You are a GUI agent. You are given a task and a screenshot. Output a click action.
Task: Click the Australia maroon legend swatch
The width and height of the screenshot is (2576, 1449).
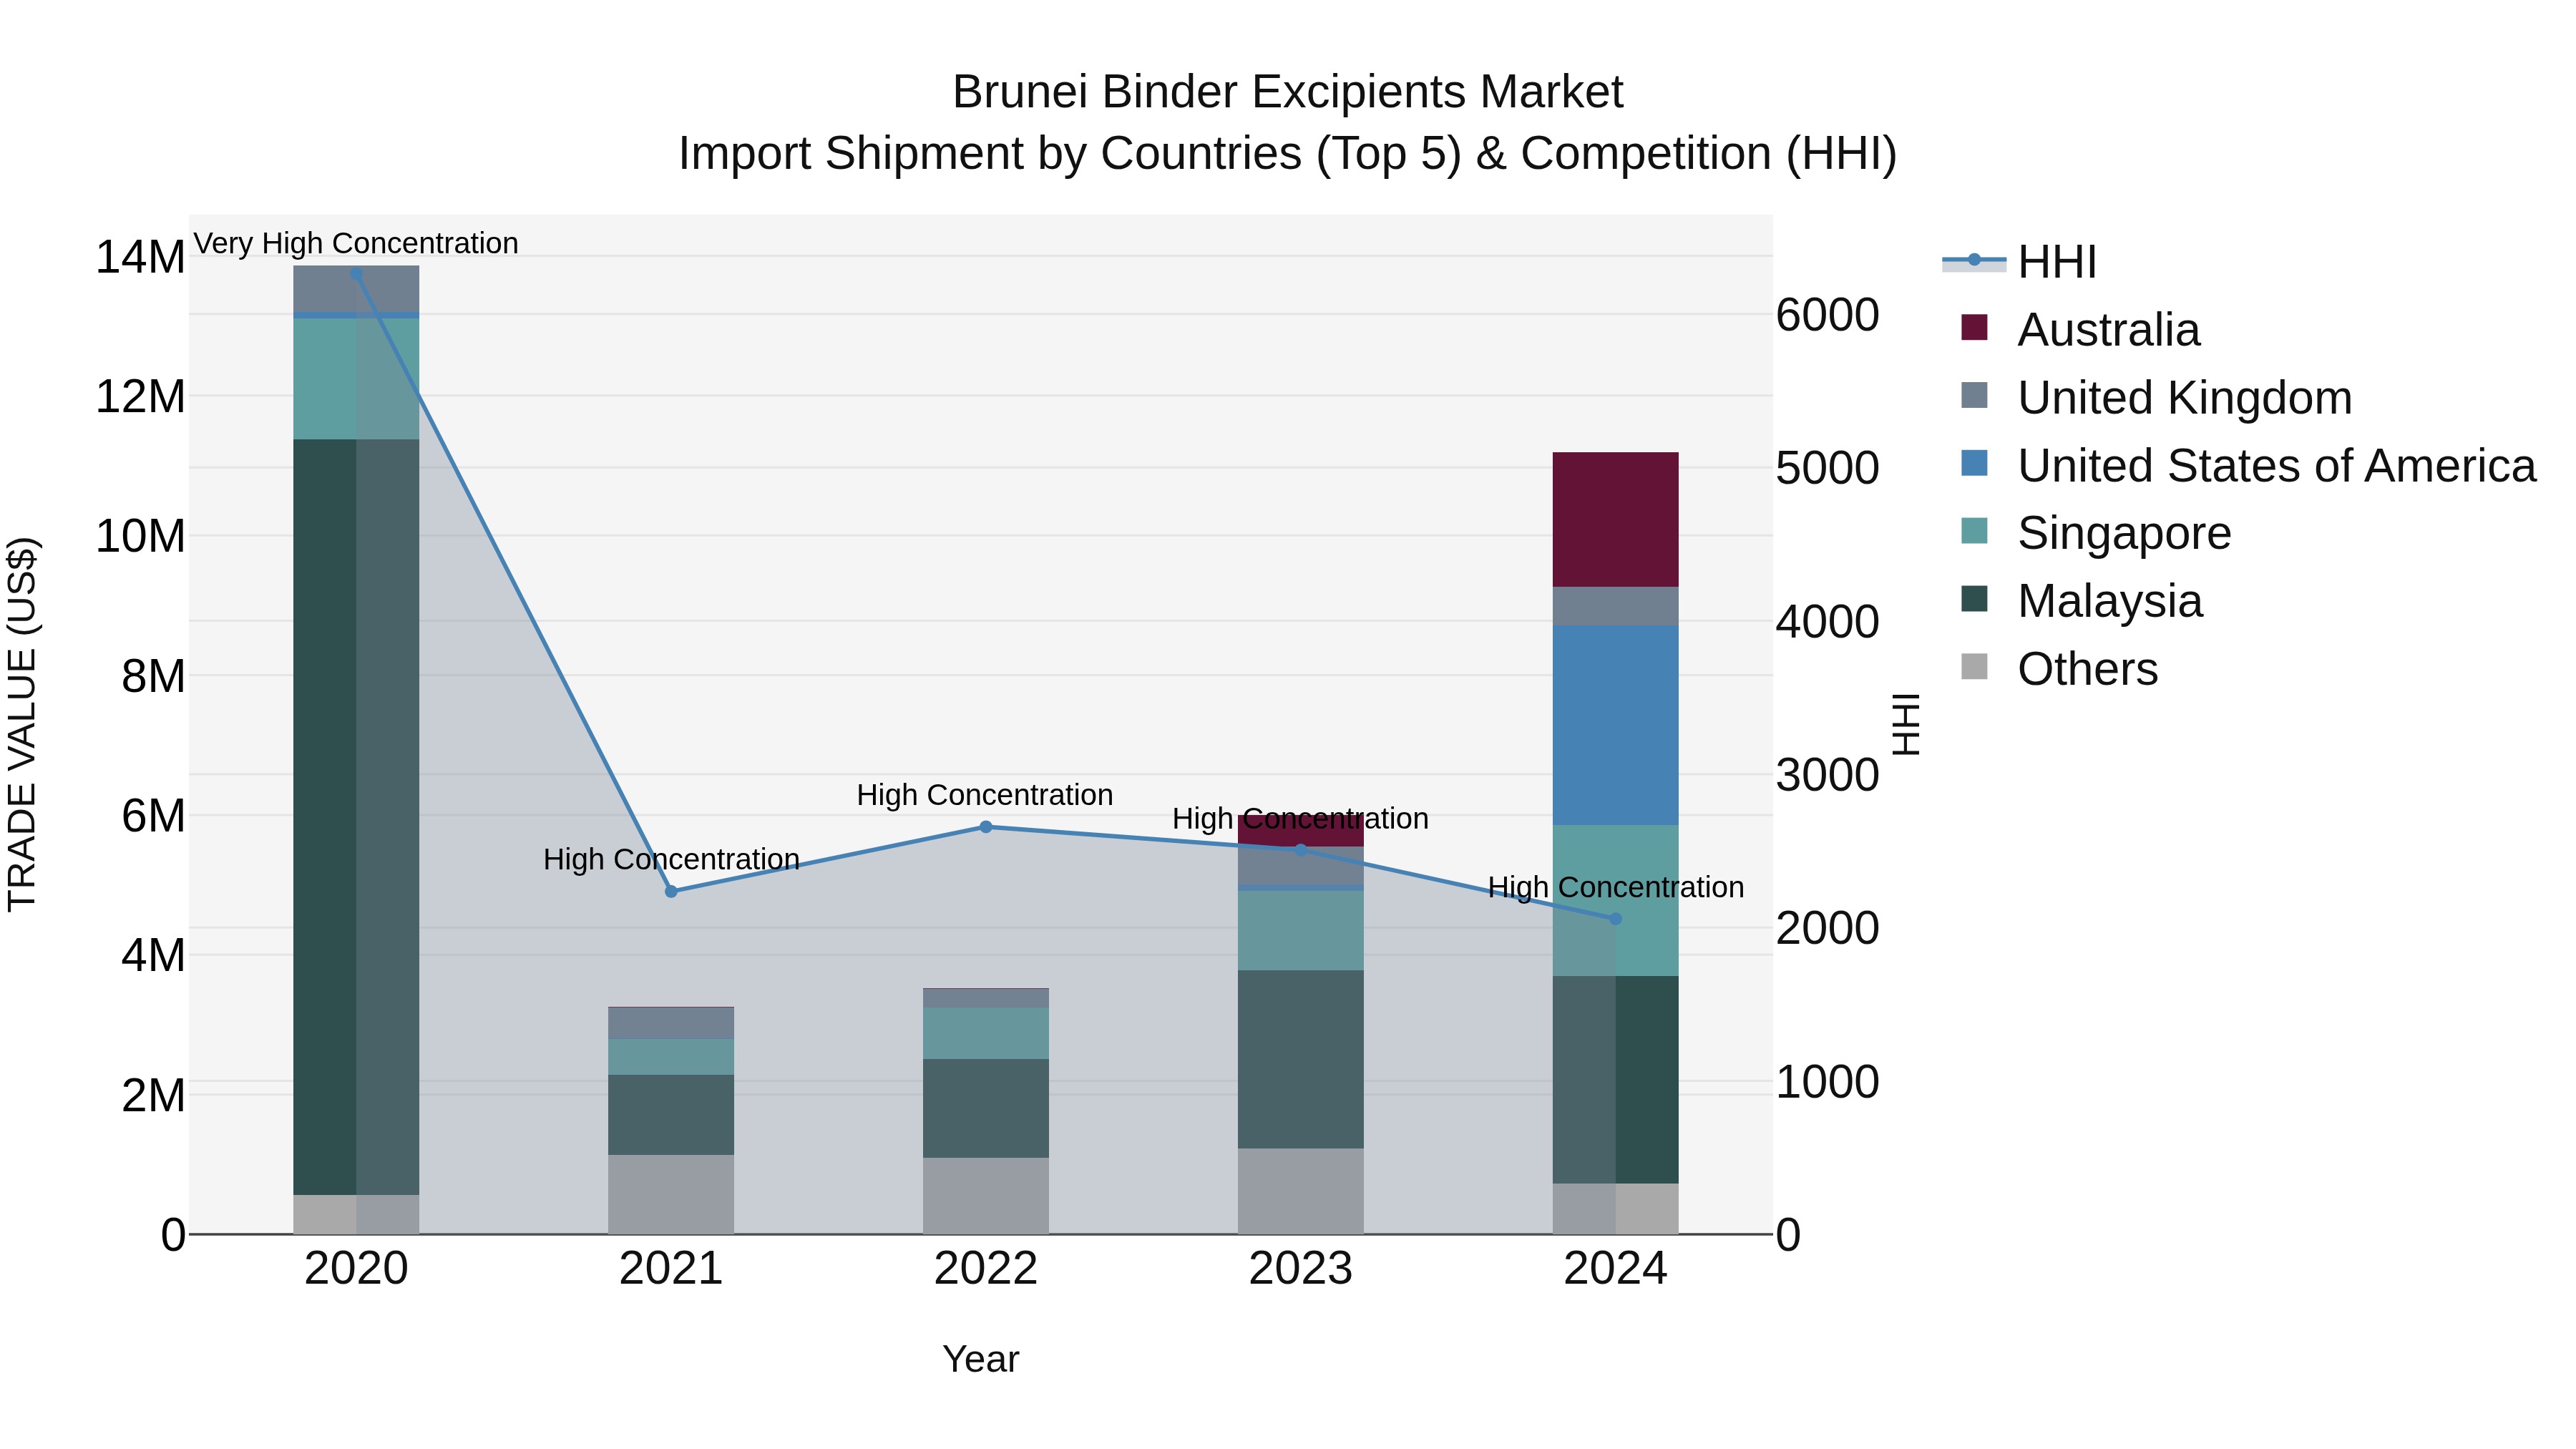tap(1974, 327)
